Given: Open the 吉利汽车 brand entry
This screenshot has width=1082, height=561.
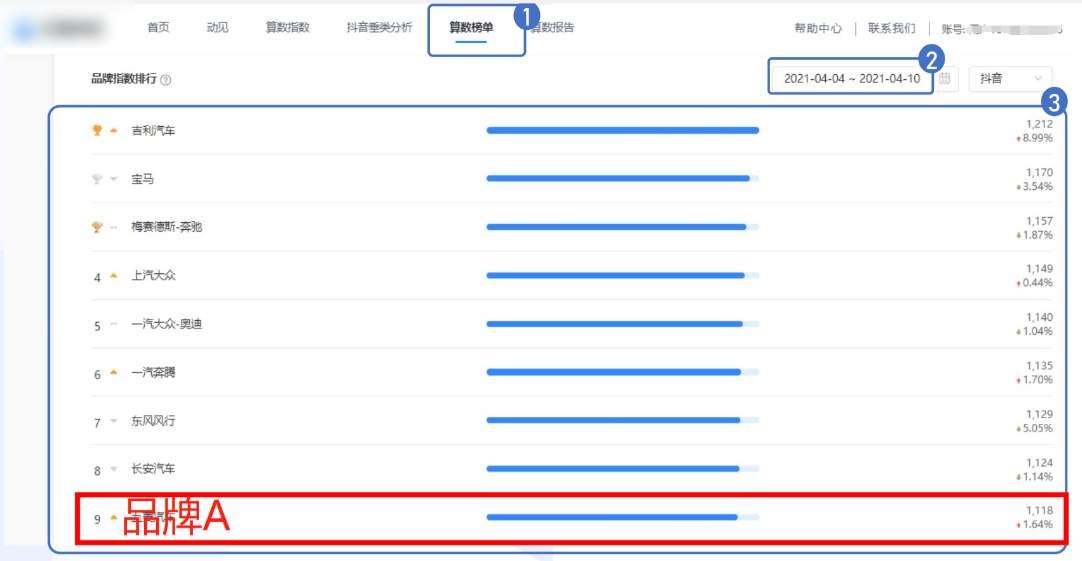Looking at the screenshot, I should click(x=153, y=130).
